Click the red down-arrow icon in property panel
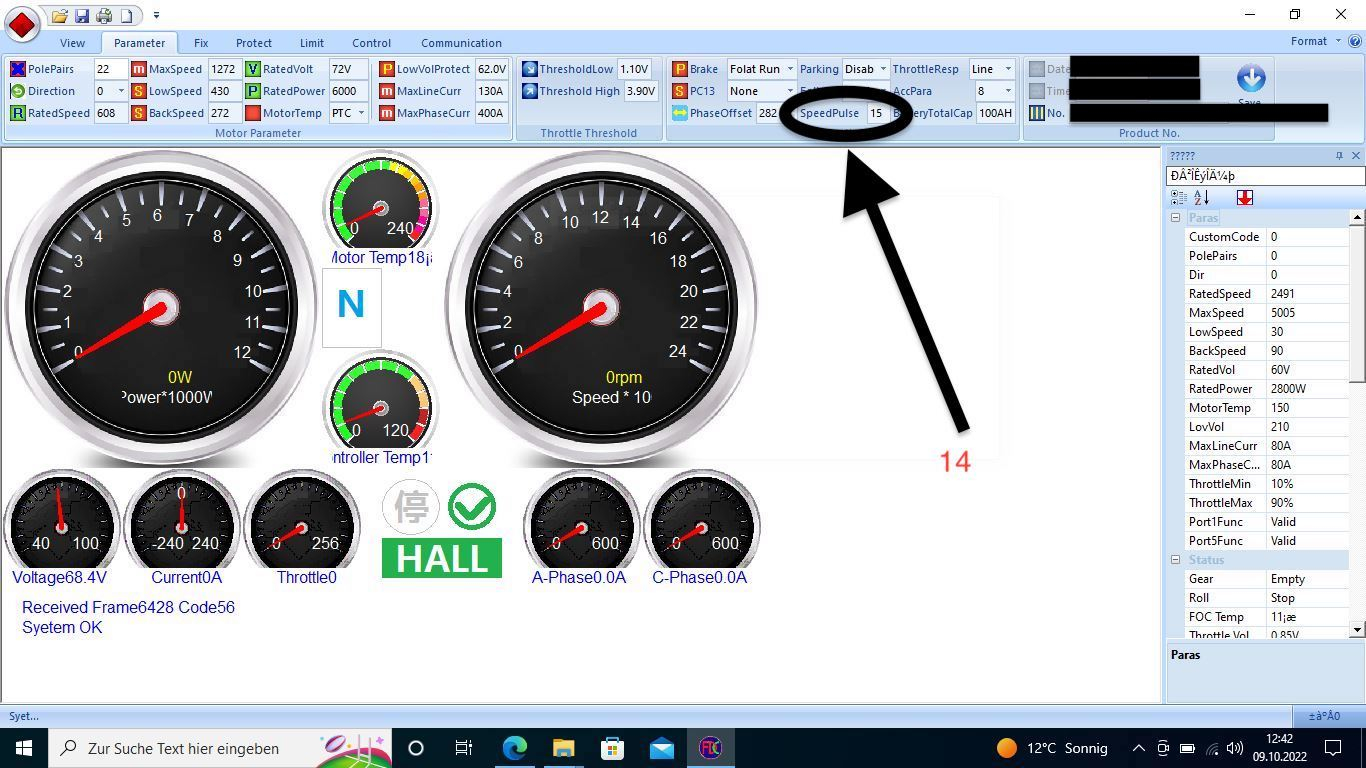Screen dimensions: 1366x768 coord(1244,198)
